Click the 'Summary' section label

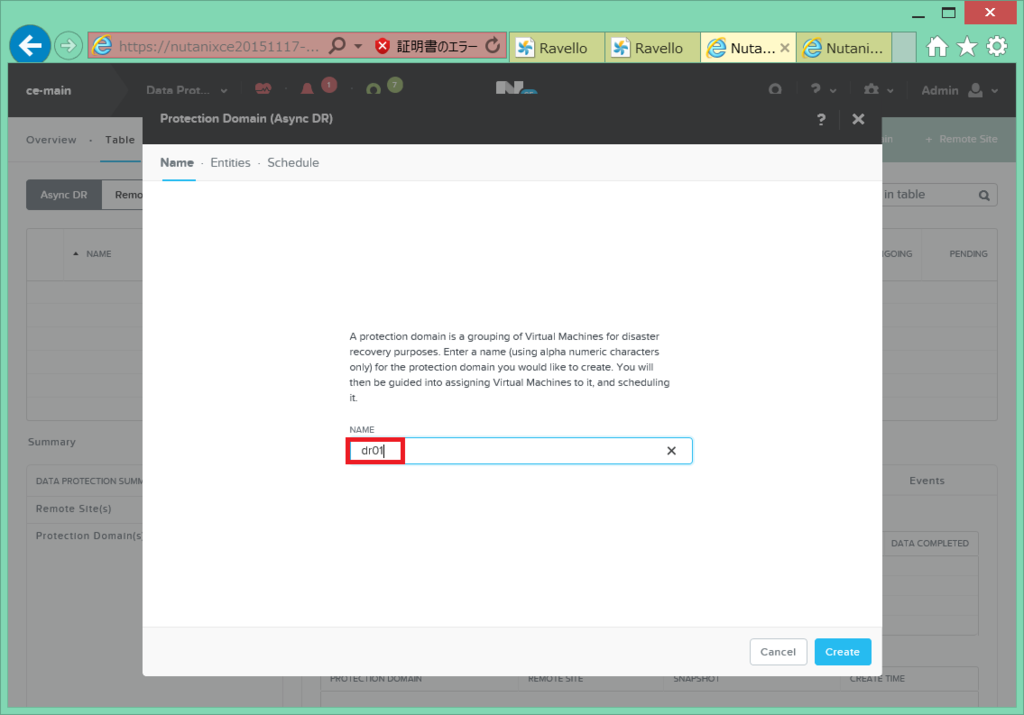(52, 442)
